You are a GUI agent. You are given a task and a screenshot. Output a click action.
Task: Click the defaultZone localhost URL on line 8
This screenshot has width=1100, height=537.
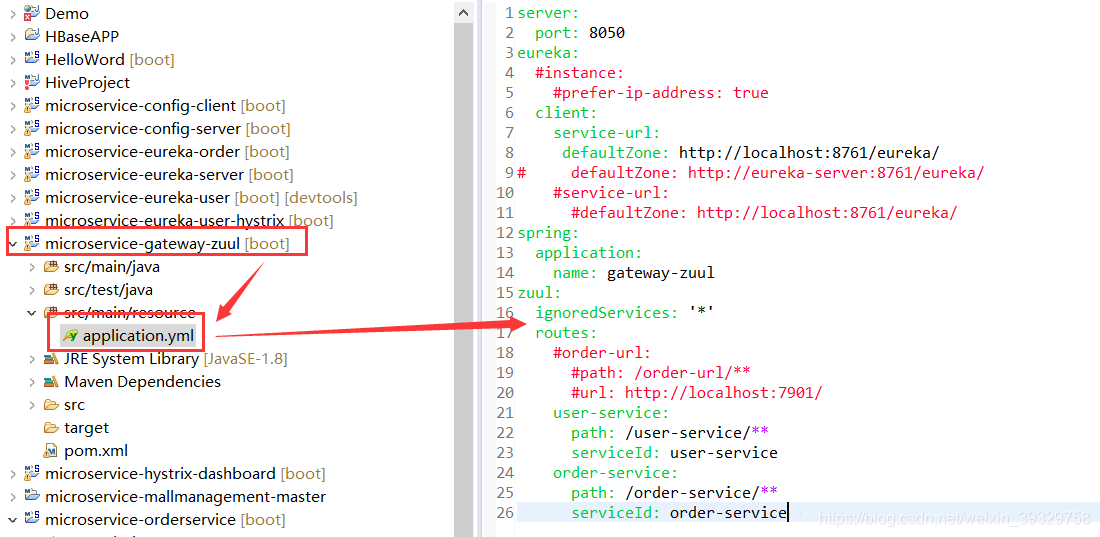coord(809,152)
